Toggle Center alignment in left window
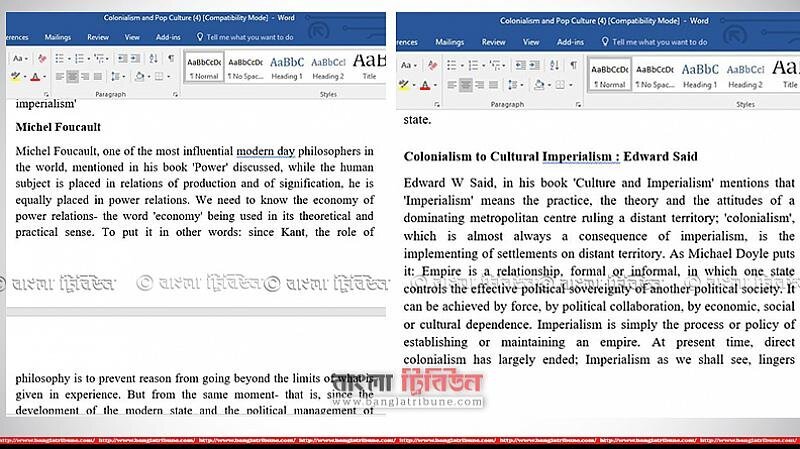The image size is (800, 449). pyautogui.click(x=72, y=76)
